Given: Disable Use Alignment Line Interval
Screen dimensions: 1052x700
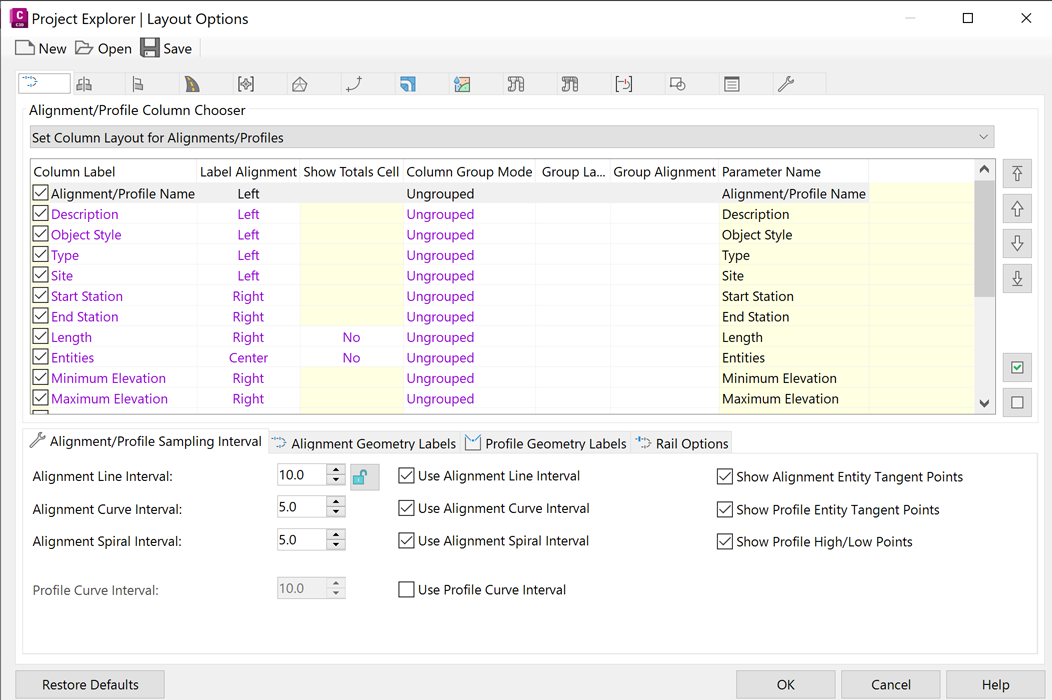Looking at the screenshot, I should tap(406, 476).
